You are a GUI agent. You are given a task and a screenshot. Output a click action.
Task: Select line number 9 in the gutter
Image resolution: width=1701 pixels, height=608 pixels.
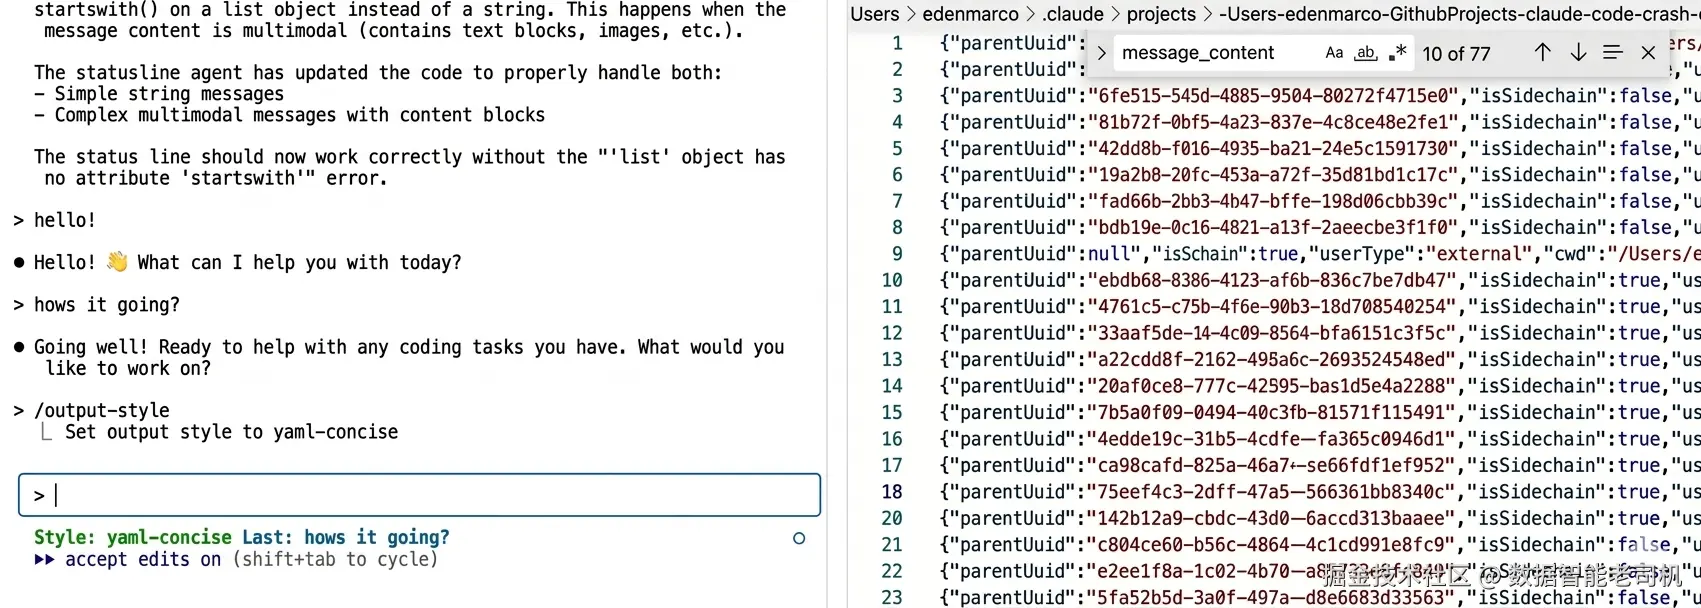point(897,254)
